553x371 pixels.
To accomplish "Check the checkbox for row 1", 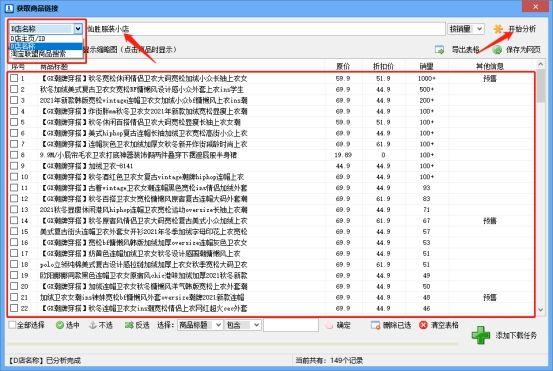I will pos(14,78).
